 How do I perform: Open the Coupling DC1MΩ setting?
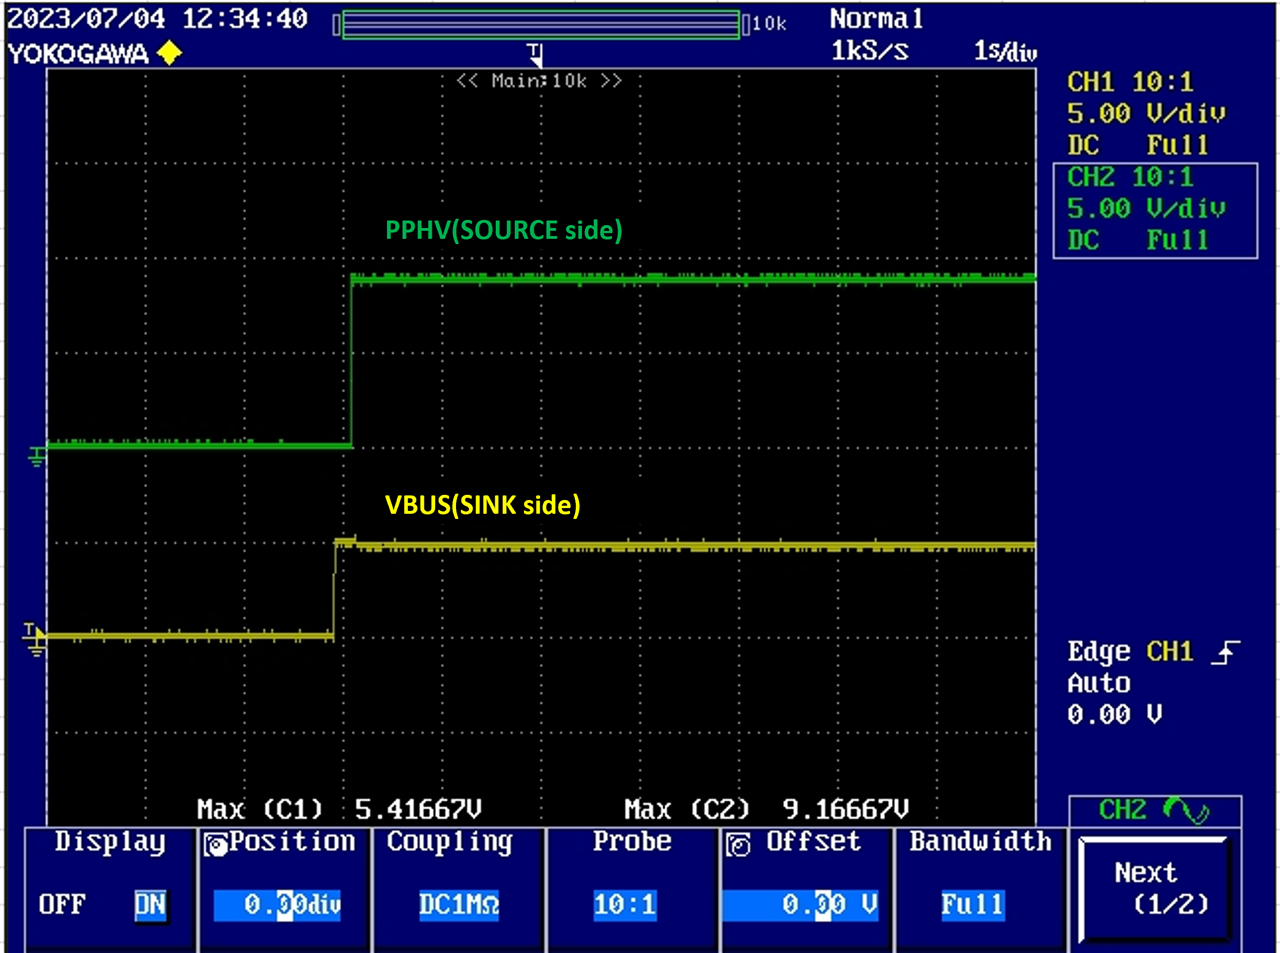click(x=459, y=905)
